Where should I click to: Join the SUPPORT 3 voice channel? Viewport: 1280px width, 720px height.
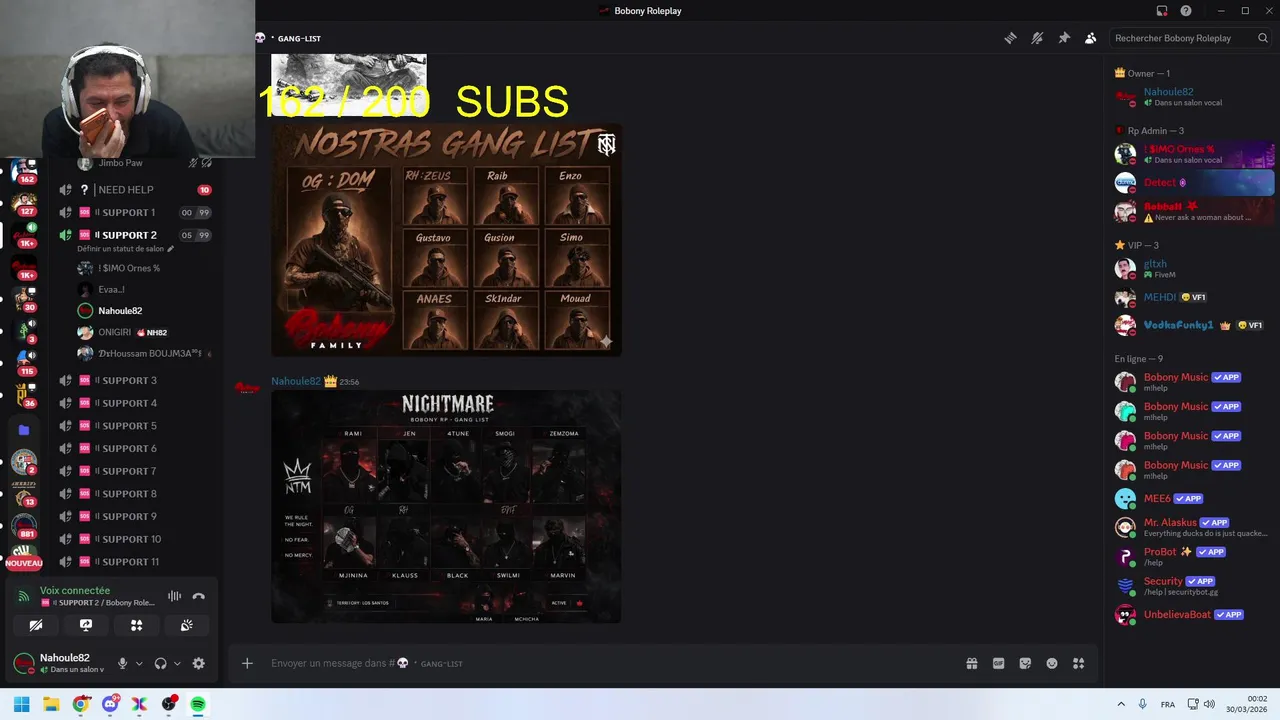tap(134, 380)
